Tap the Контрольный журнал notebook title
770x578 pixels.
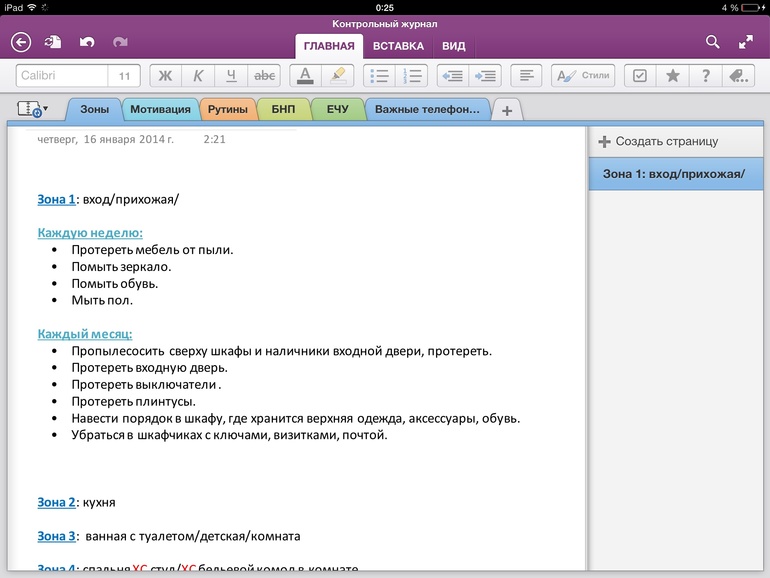tap(385, 24)
